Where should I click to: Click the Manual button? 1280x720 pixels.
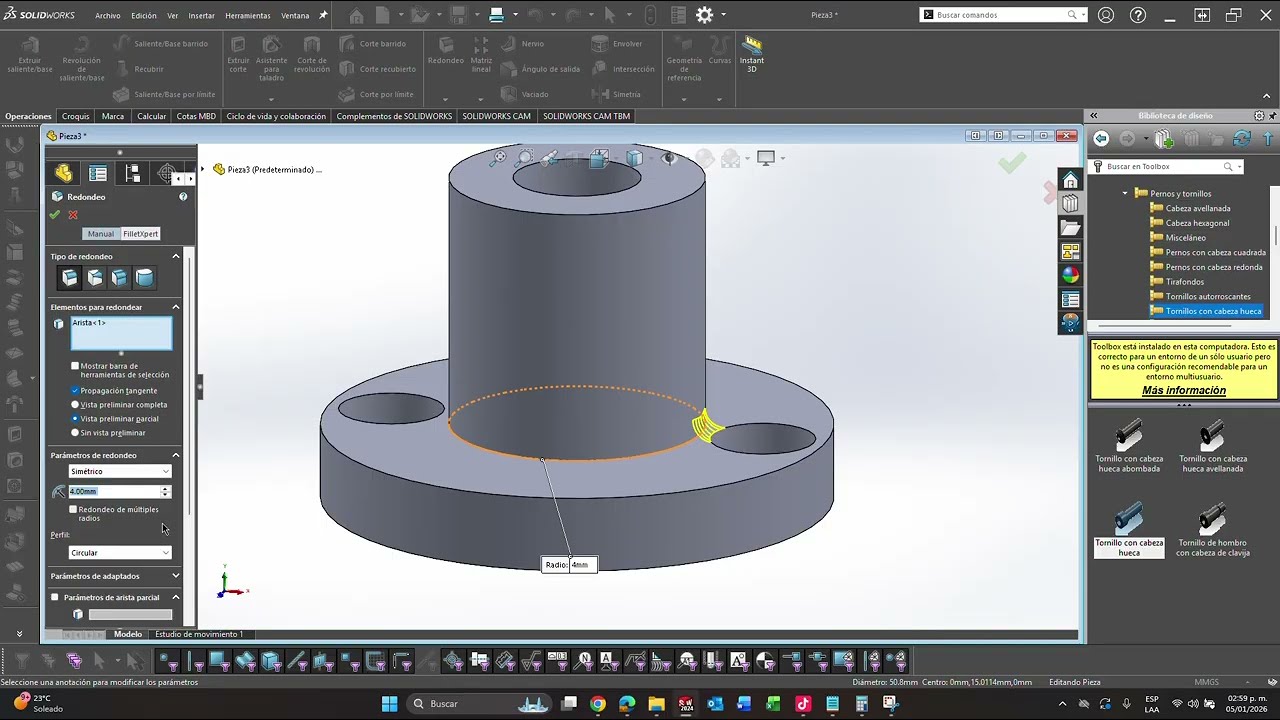click(x=101, y=233)
